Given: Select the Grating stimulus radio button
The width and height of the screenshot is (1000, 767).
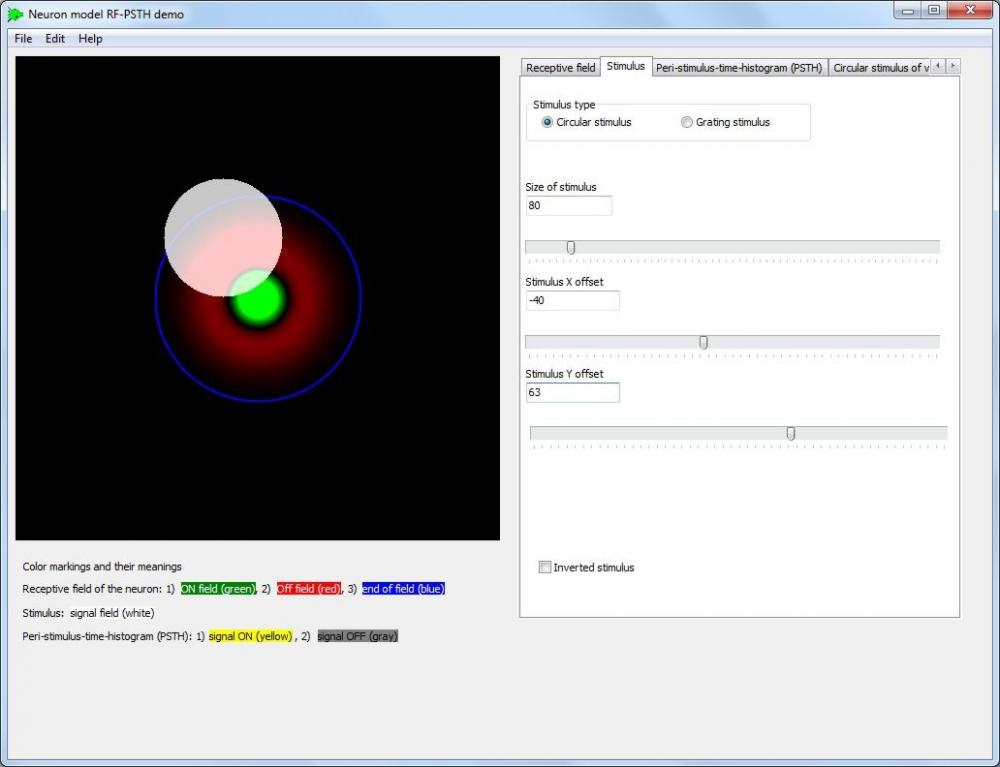Looking at the screenshot, I should 687,122.
